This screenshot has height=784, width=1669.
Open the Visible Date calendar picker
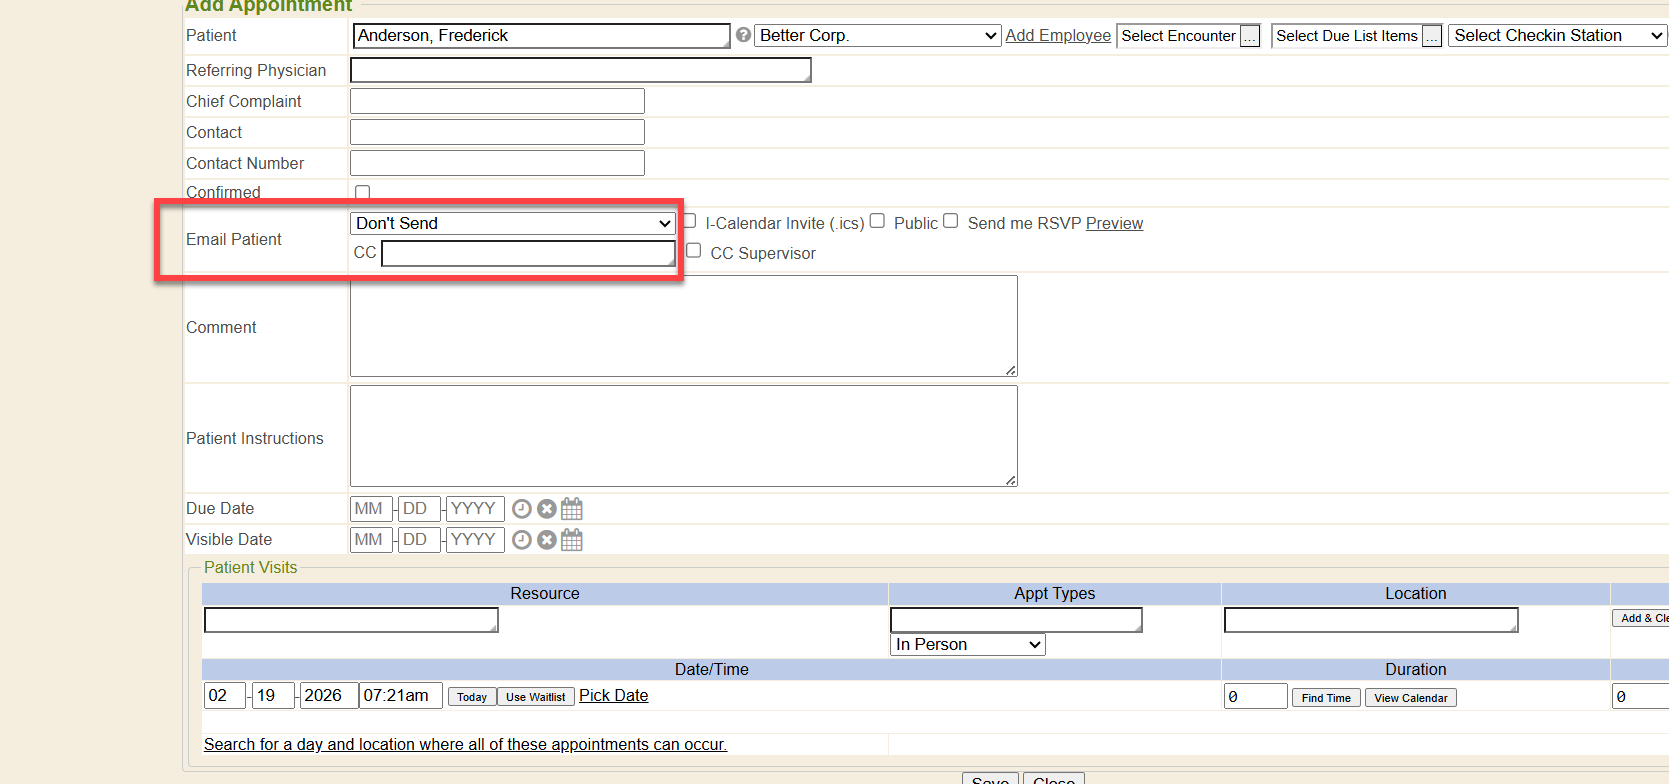pyautogui.click(x=572, y=540)
